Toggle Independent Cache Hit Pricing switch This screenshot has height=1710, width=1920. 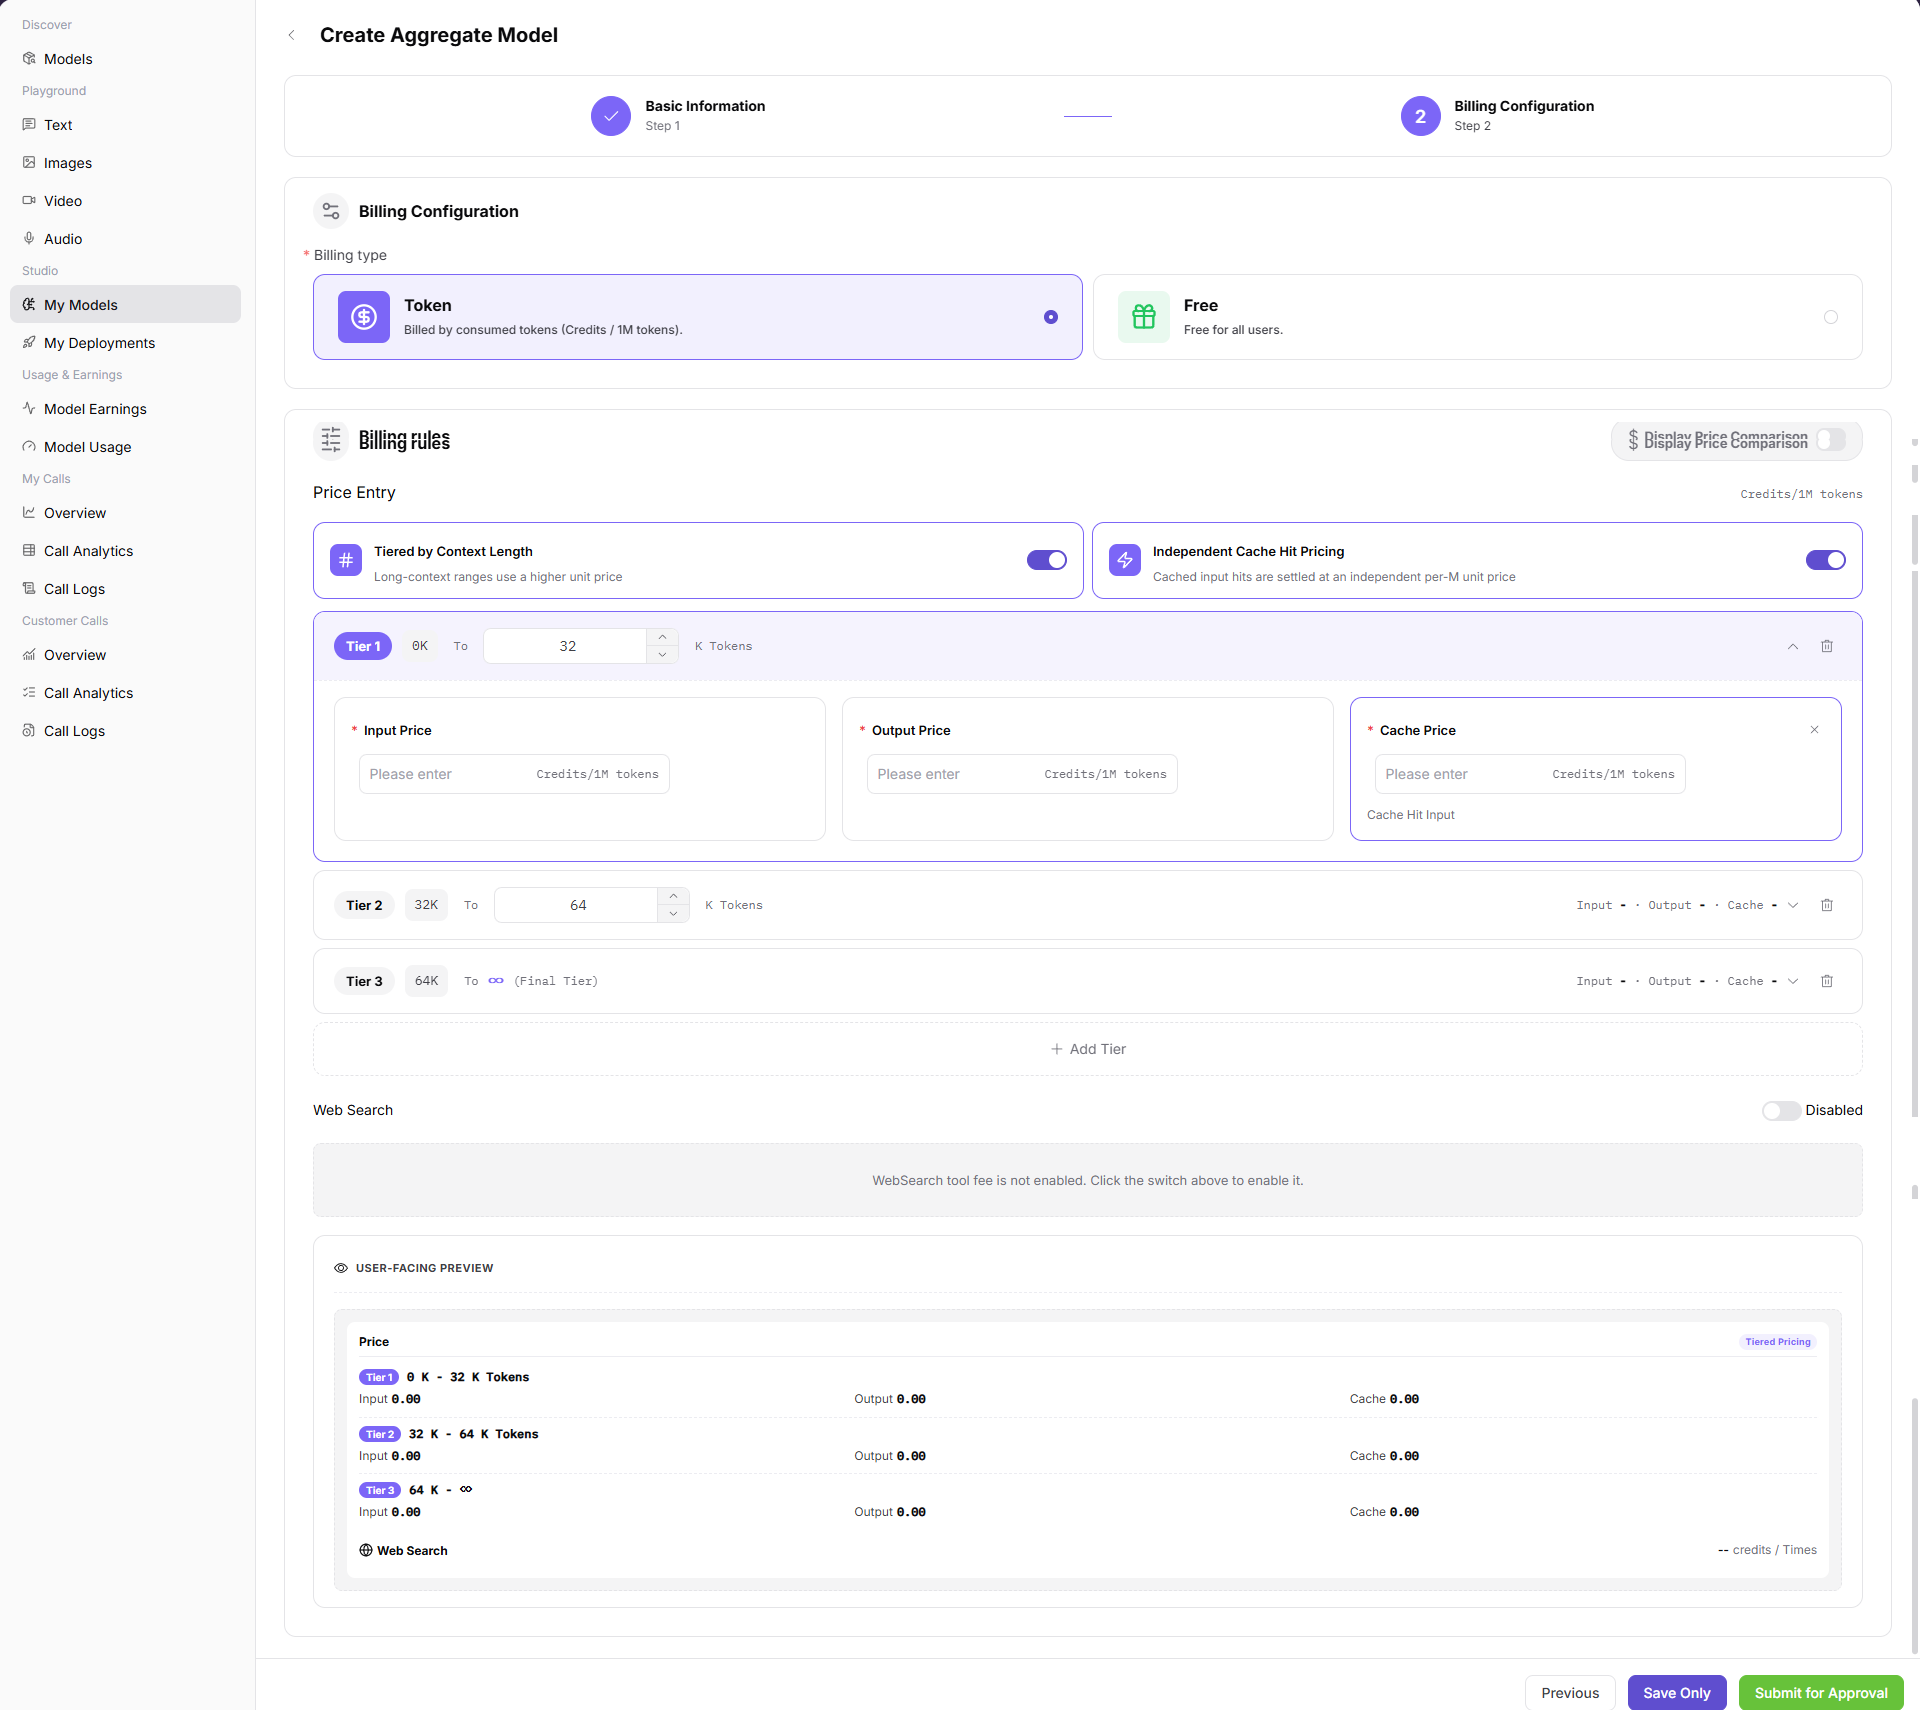pos(1826,560)
